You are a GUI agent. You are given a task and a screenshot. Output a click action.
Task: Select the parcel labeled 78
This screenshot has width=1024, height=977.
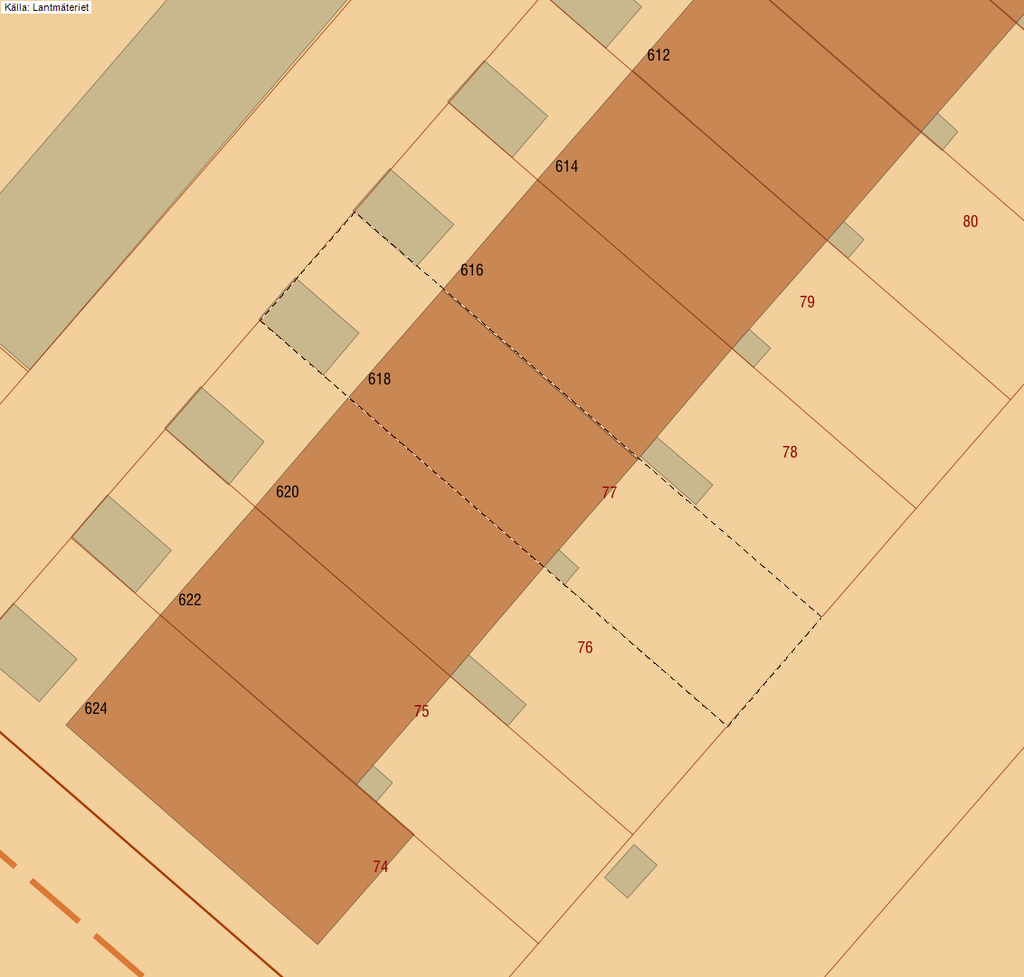tap(790, 453)
